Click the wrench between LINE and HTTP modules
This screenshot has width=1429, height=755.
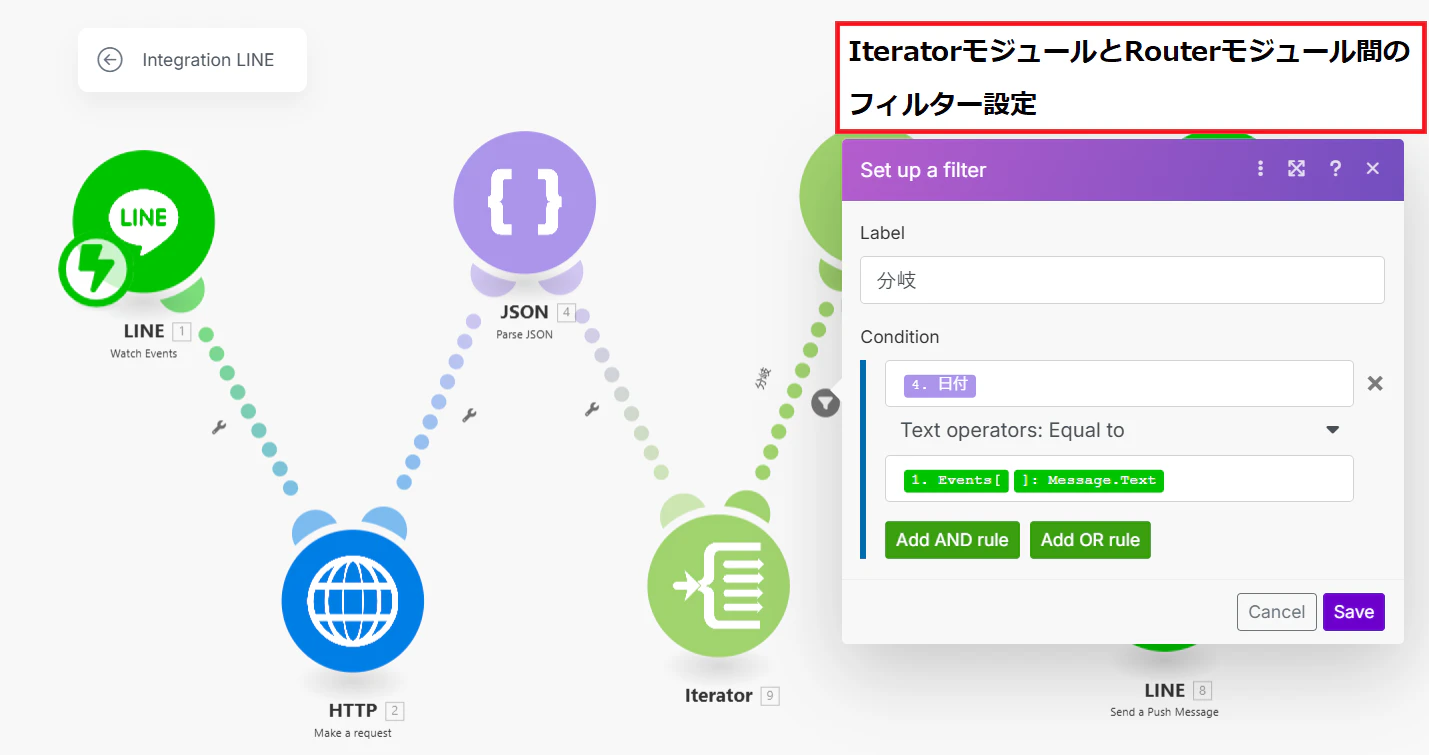coord(220,427)
